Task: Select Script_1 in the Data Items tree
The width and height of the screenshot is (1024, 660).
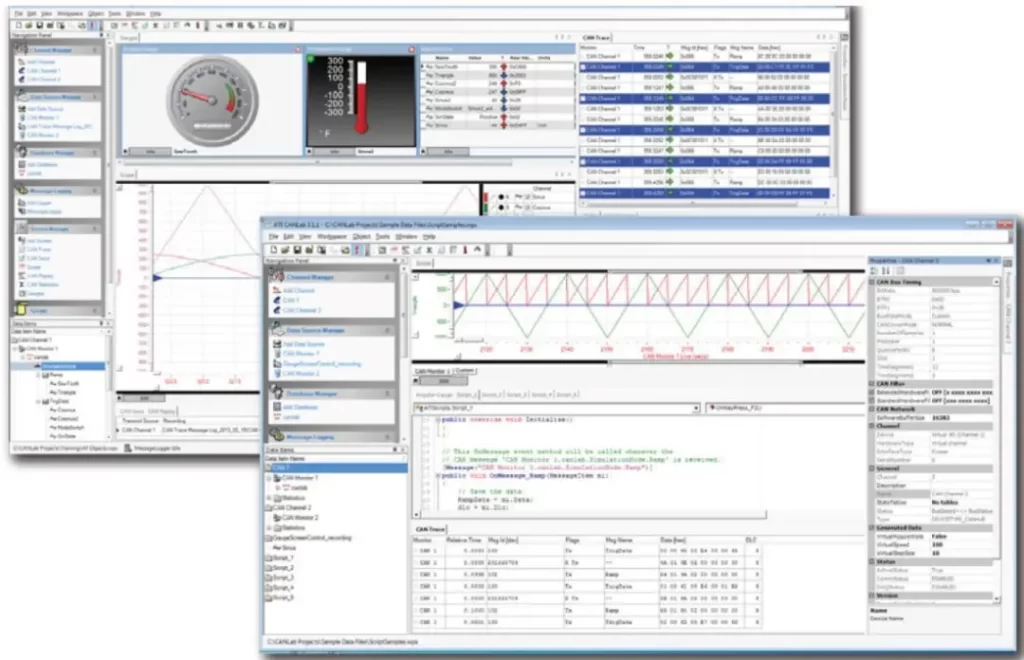Action: 285,558
